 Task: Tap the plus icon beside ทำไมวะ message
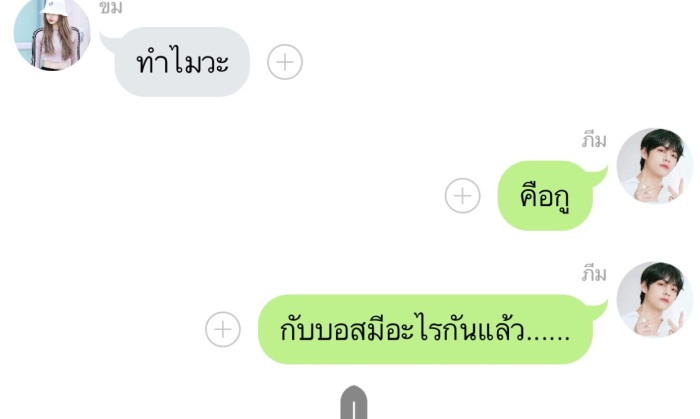tap(285, 62)
